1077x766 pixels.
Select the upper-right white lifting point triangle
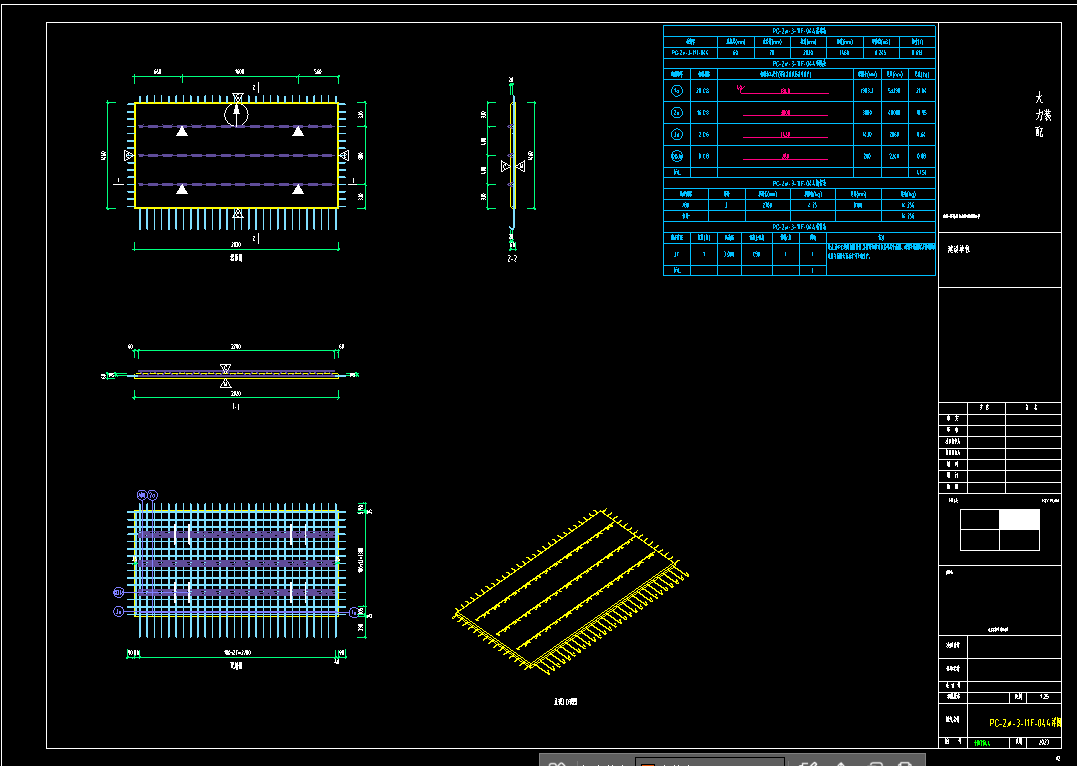point(298,131)
